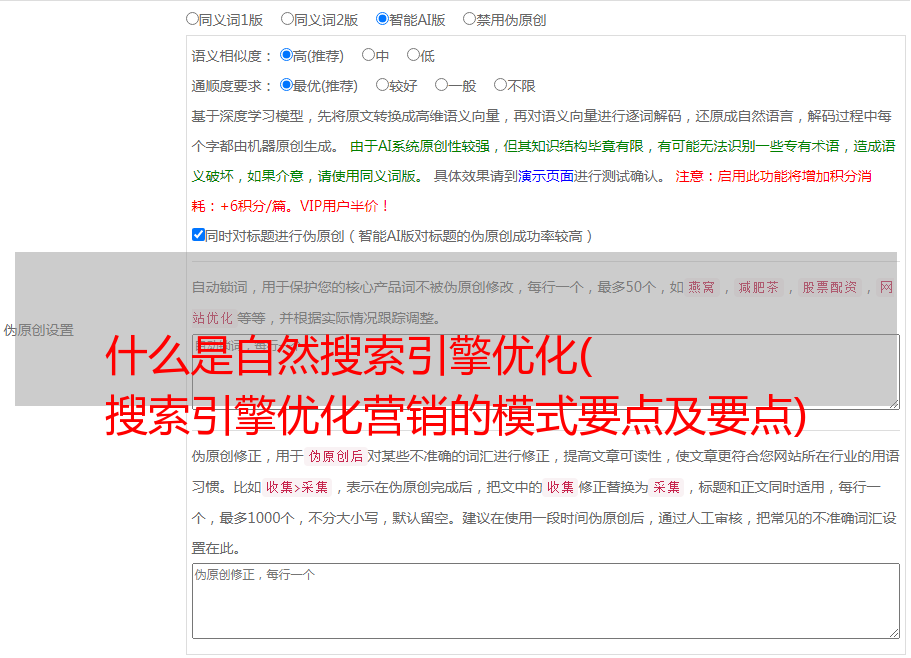Screen dimensions: 911x658
Task: Set 语义相似度 to 中
Action: click(368, 55)
